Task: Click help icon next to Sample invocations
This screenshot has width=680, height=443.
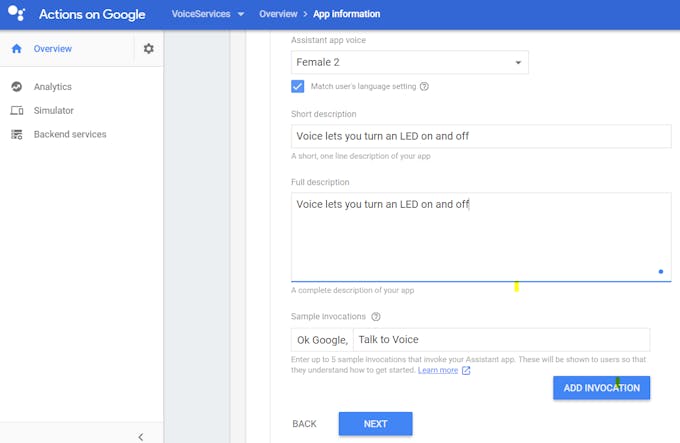Action: [x=376, y=316]
